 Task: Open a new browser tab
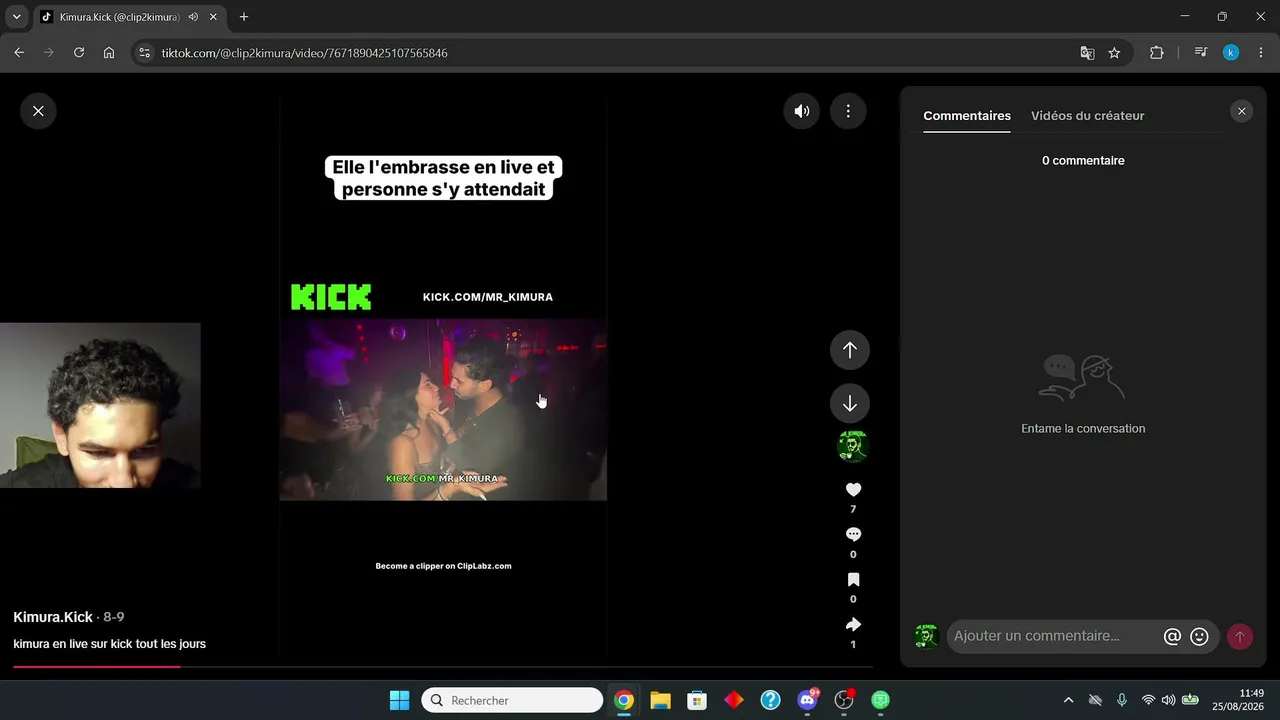pos(243,17)
